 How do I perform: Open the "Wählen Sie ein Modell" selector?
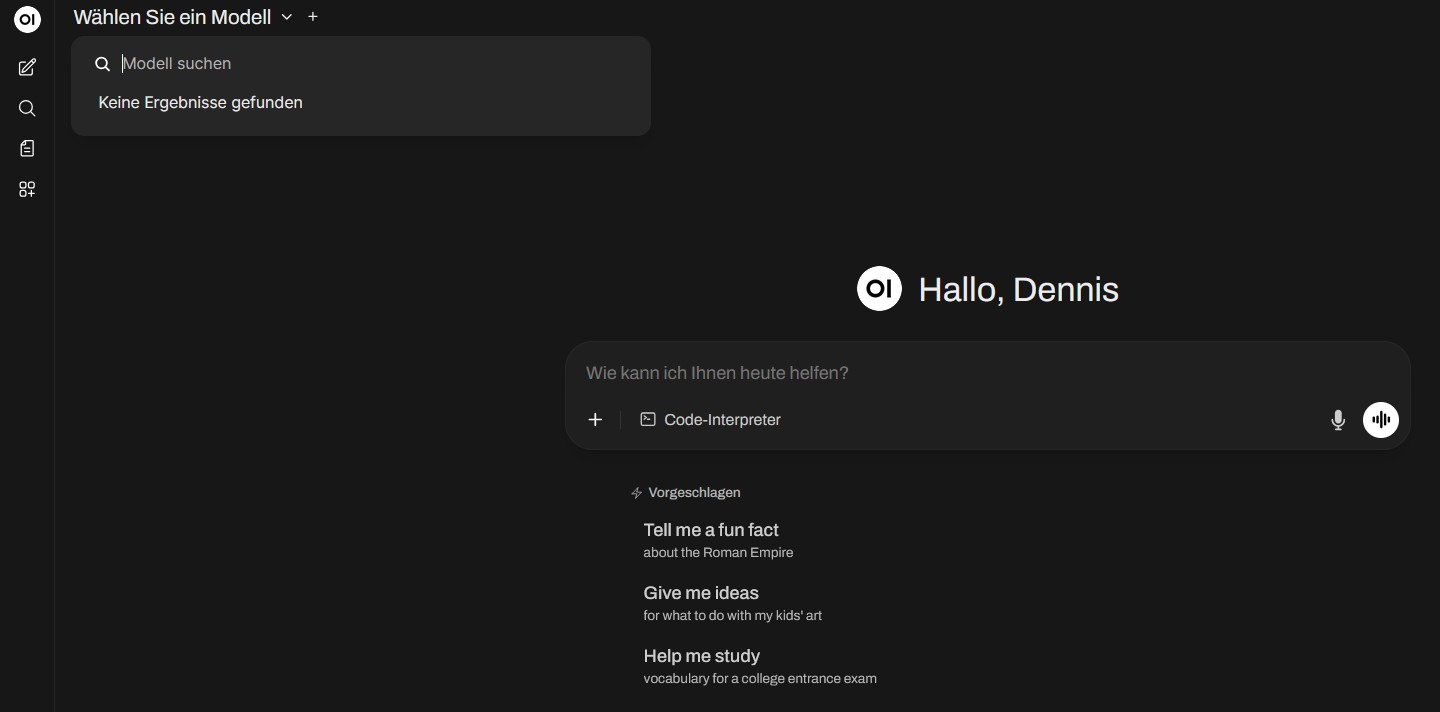(172, 17)
